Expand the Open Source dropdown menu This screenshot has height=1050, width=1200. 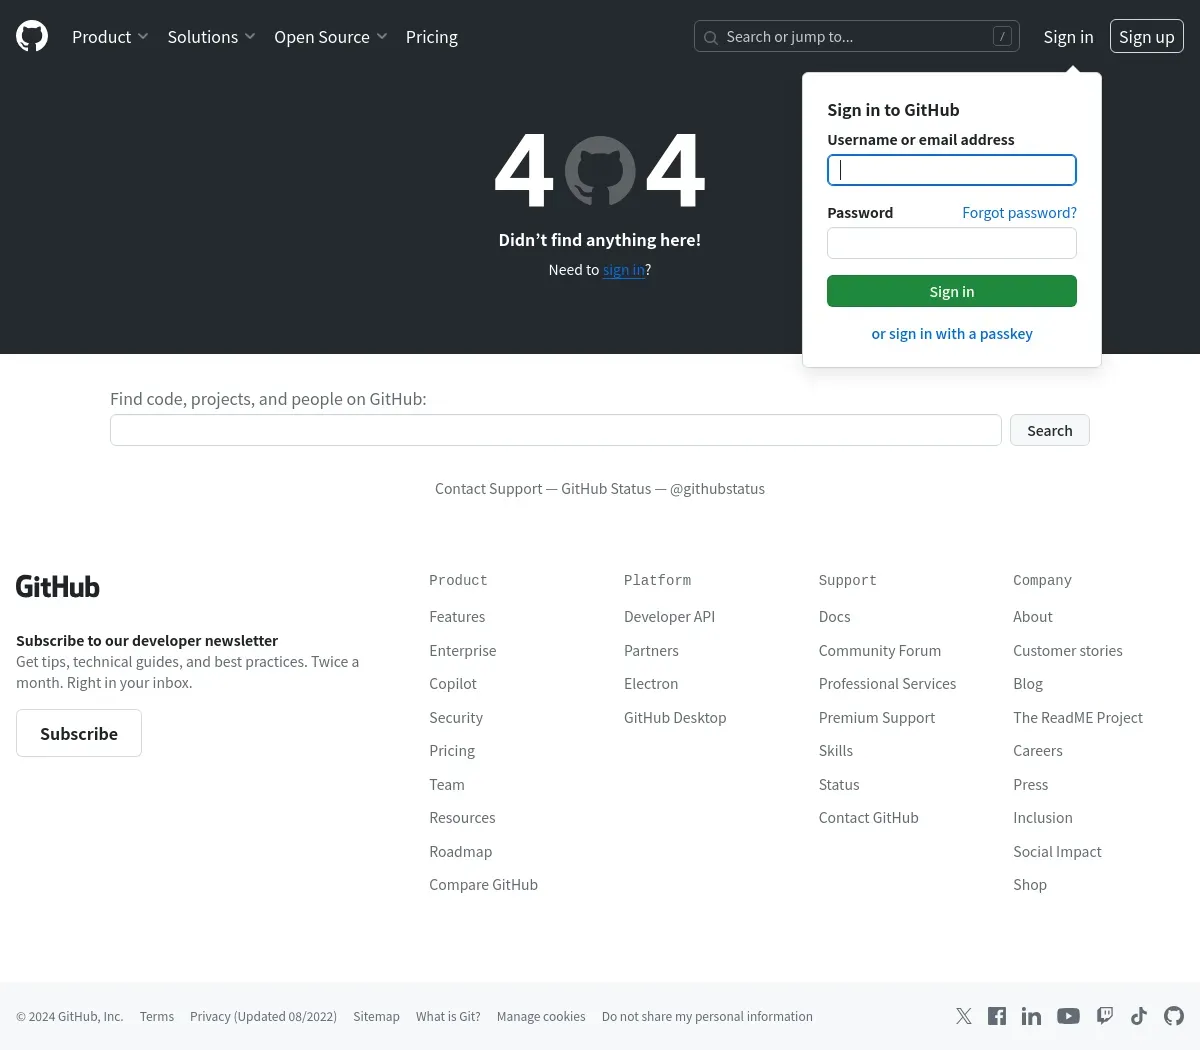pos(331,37)
